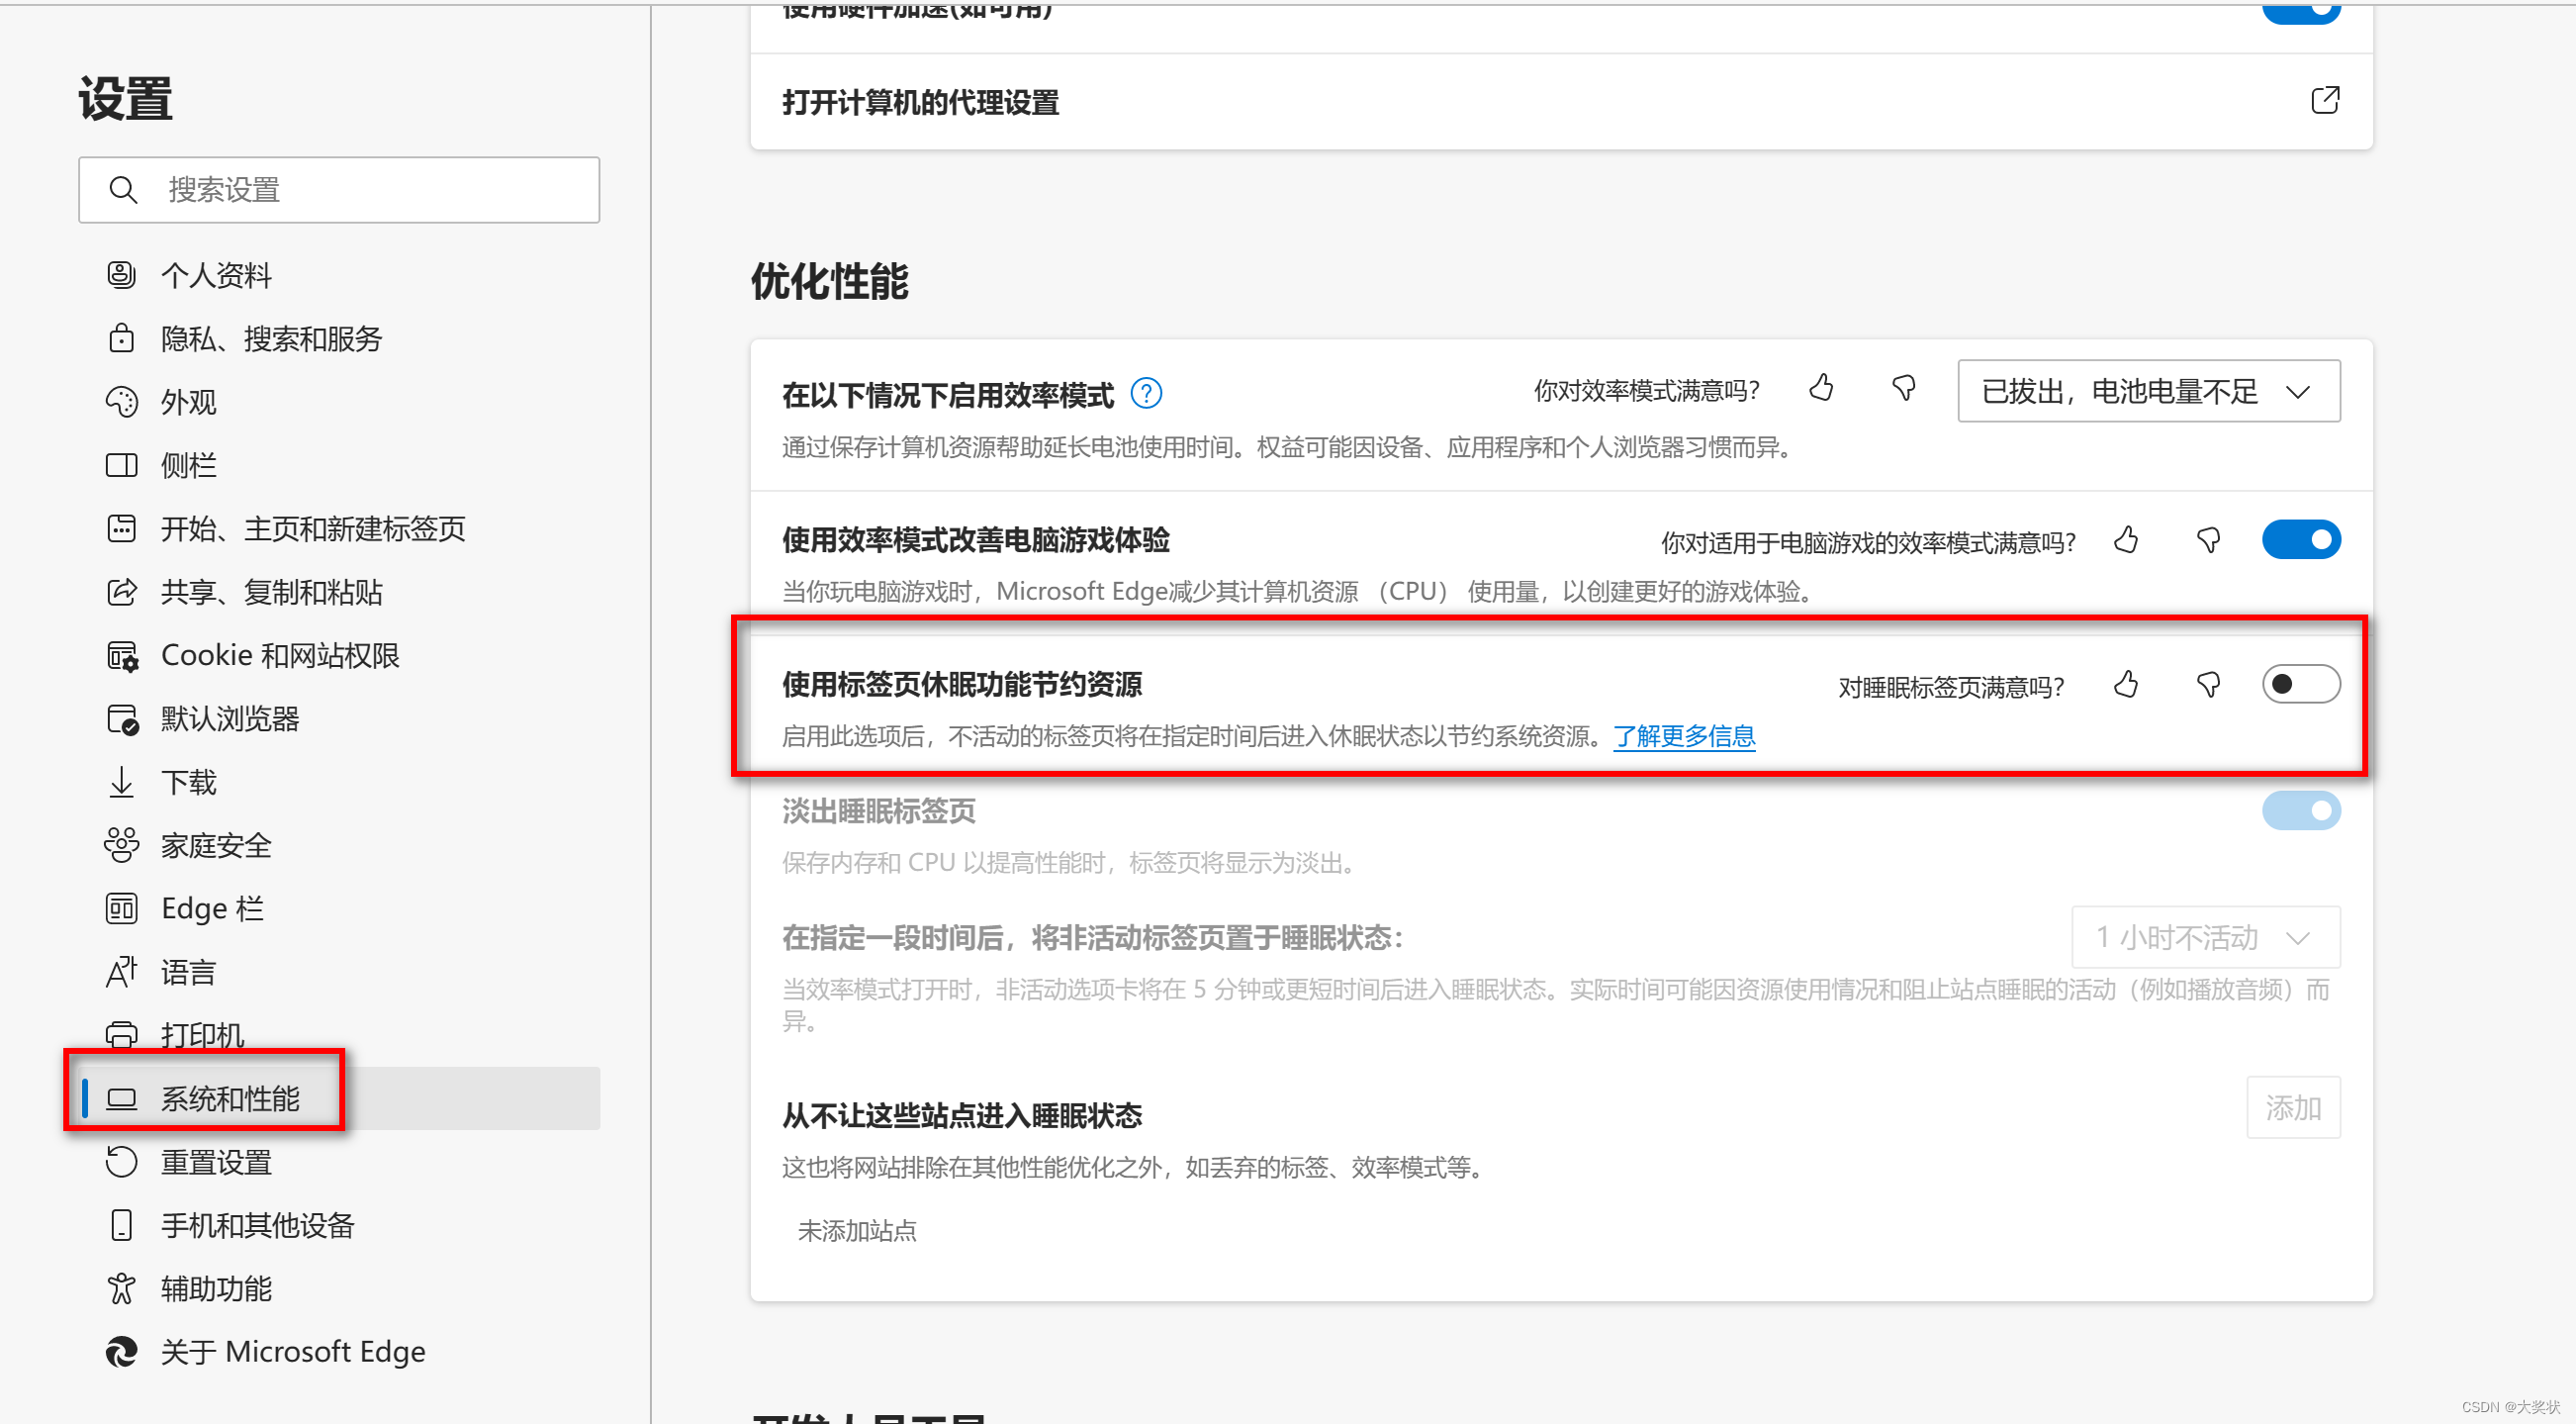Click the search magnifier icon
This screenshot has height=1424, width=2576.
[124, 190]
